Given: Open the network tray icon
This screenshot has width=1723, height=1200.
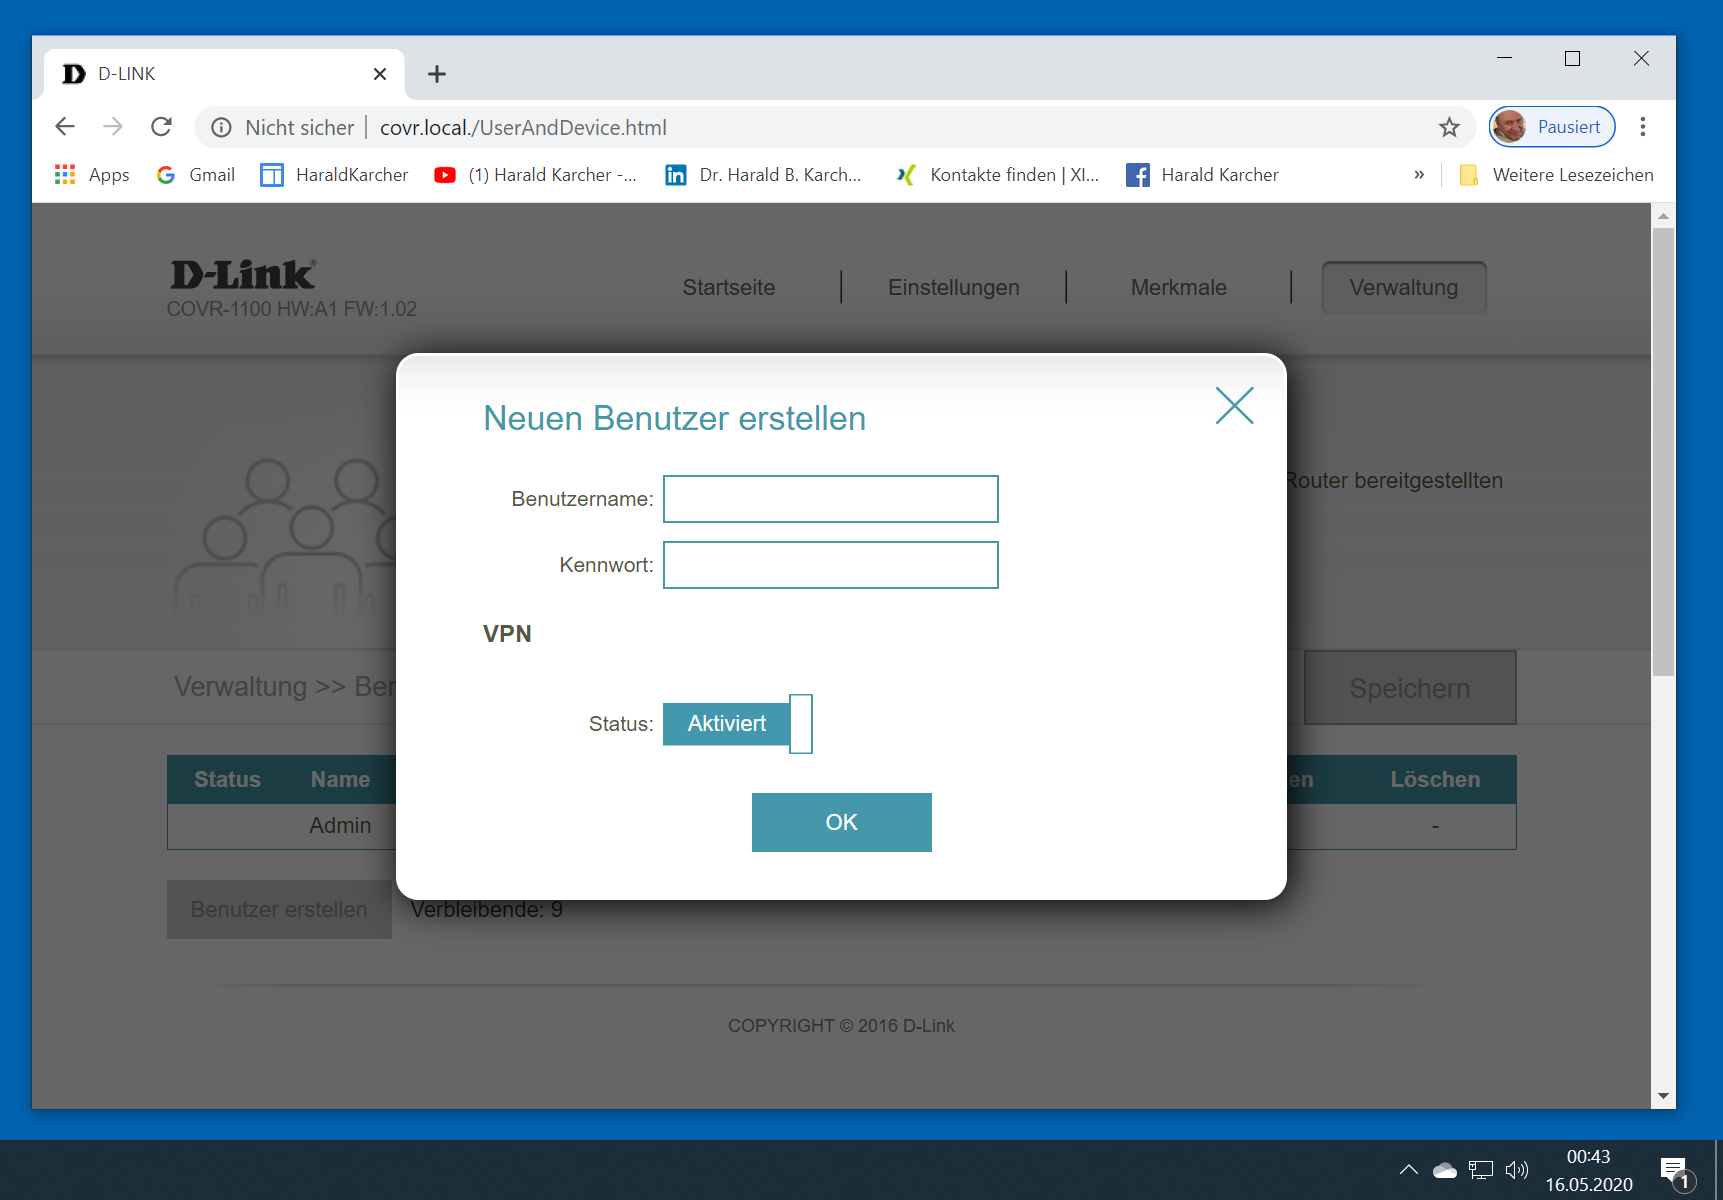Looking at the screenshot, I should (x=1481, y=1170).
